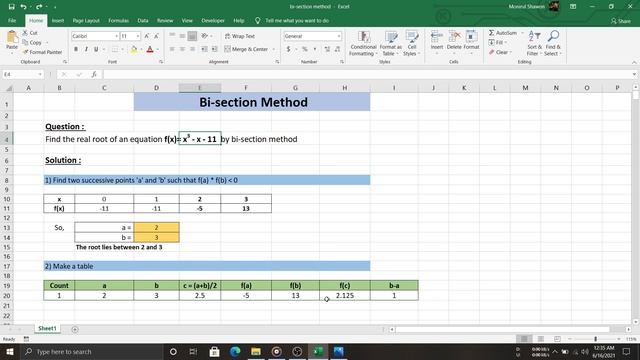Toggle center horizontal alignment
Image resolution: width=640 pixels, height=360 pixels.
point(182,49)
